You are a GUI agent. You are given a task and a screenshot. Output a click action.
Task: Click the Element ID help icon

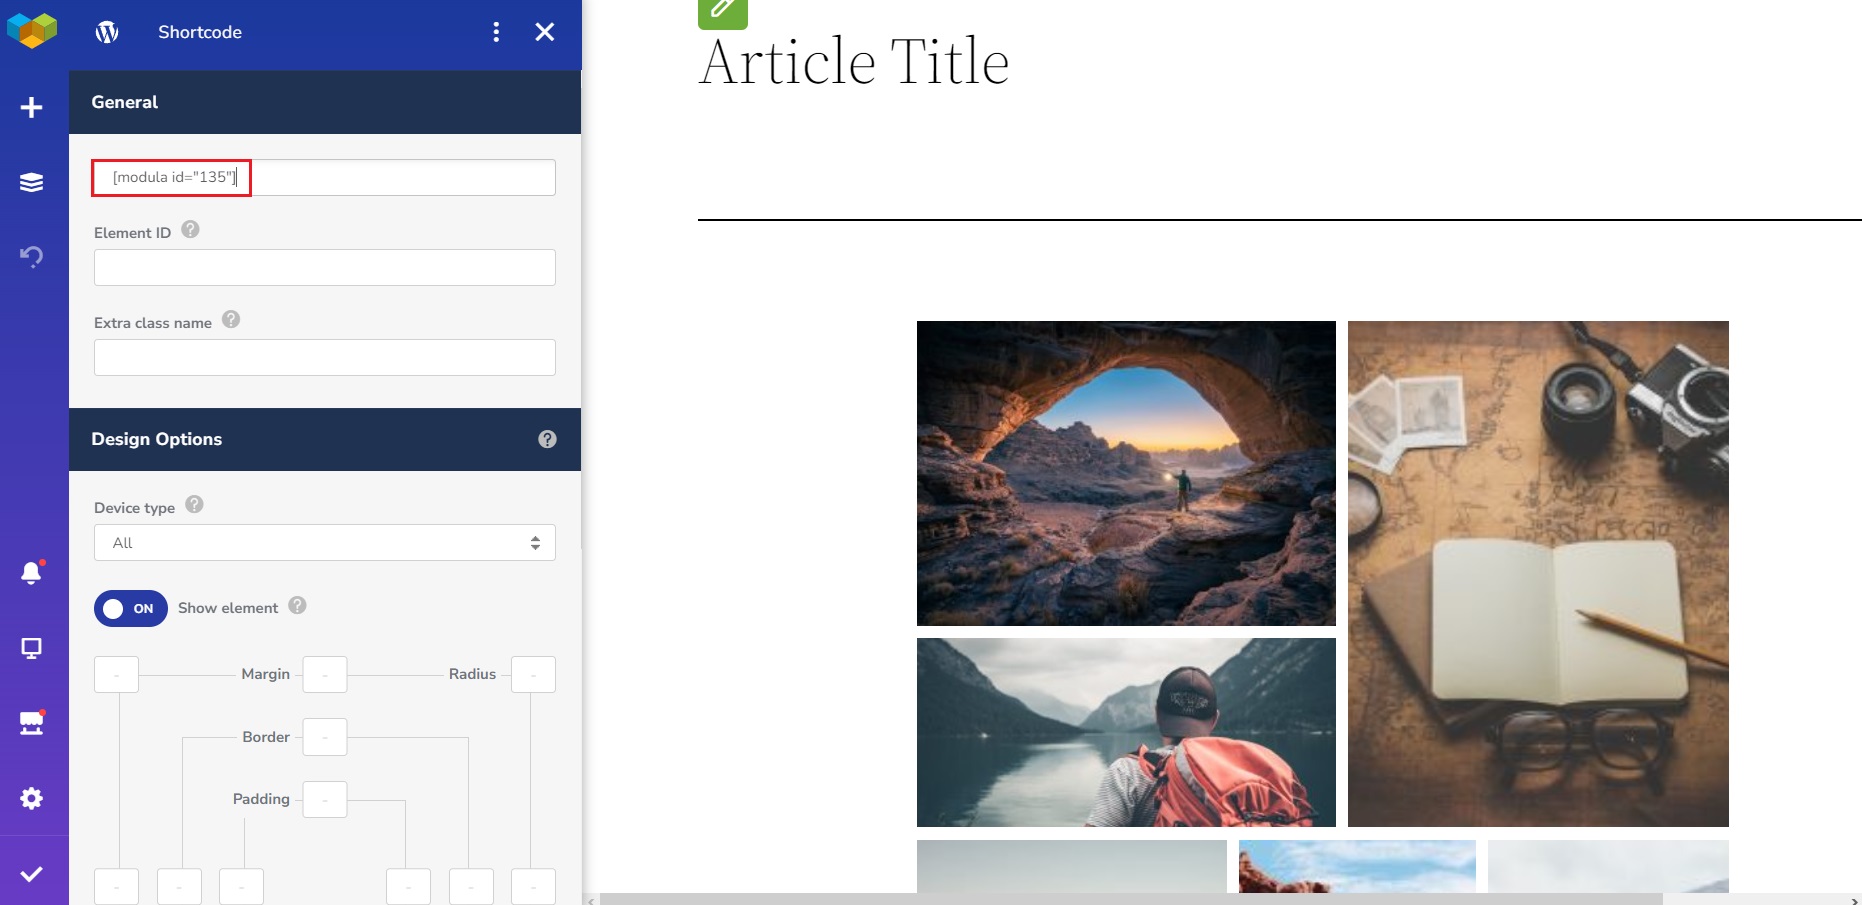190,230
